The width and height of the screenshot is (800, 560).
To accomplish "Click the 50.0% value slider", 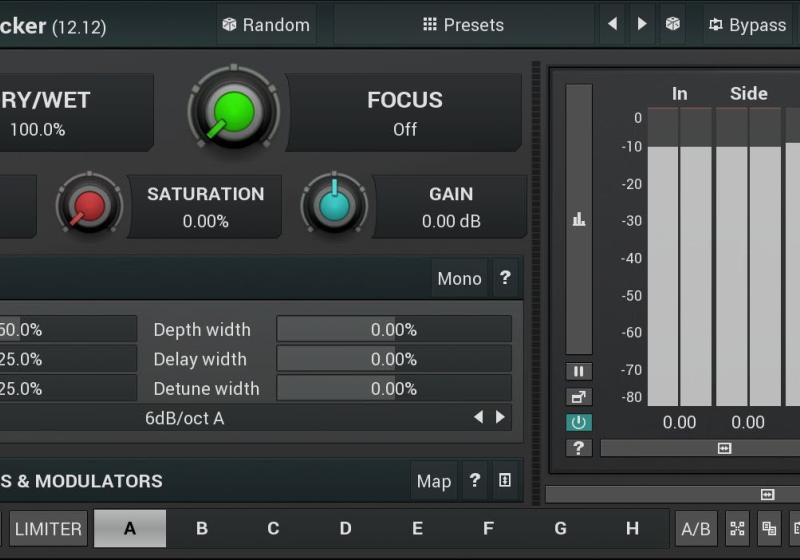I will [68, 329].
